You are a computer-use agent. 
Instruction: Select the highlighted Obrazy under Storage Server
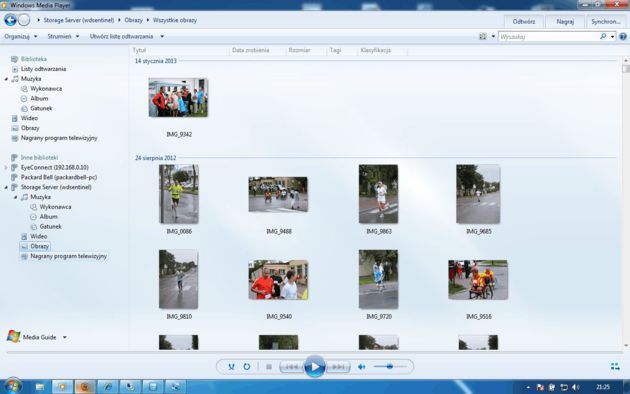(x=39, y=246)
